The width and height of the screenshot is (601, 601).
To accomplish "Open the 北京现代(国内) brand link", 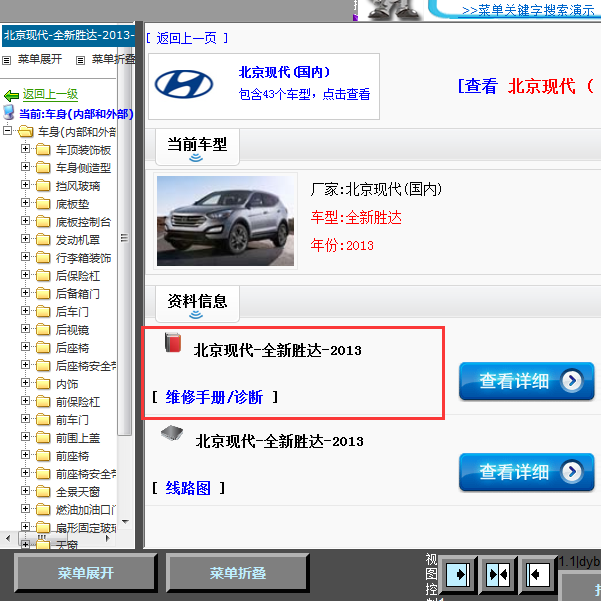I will tap(284, 72).
